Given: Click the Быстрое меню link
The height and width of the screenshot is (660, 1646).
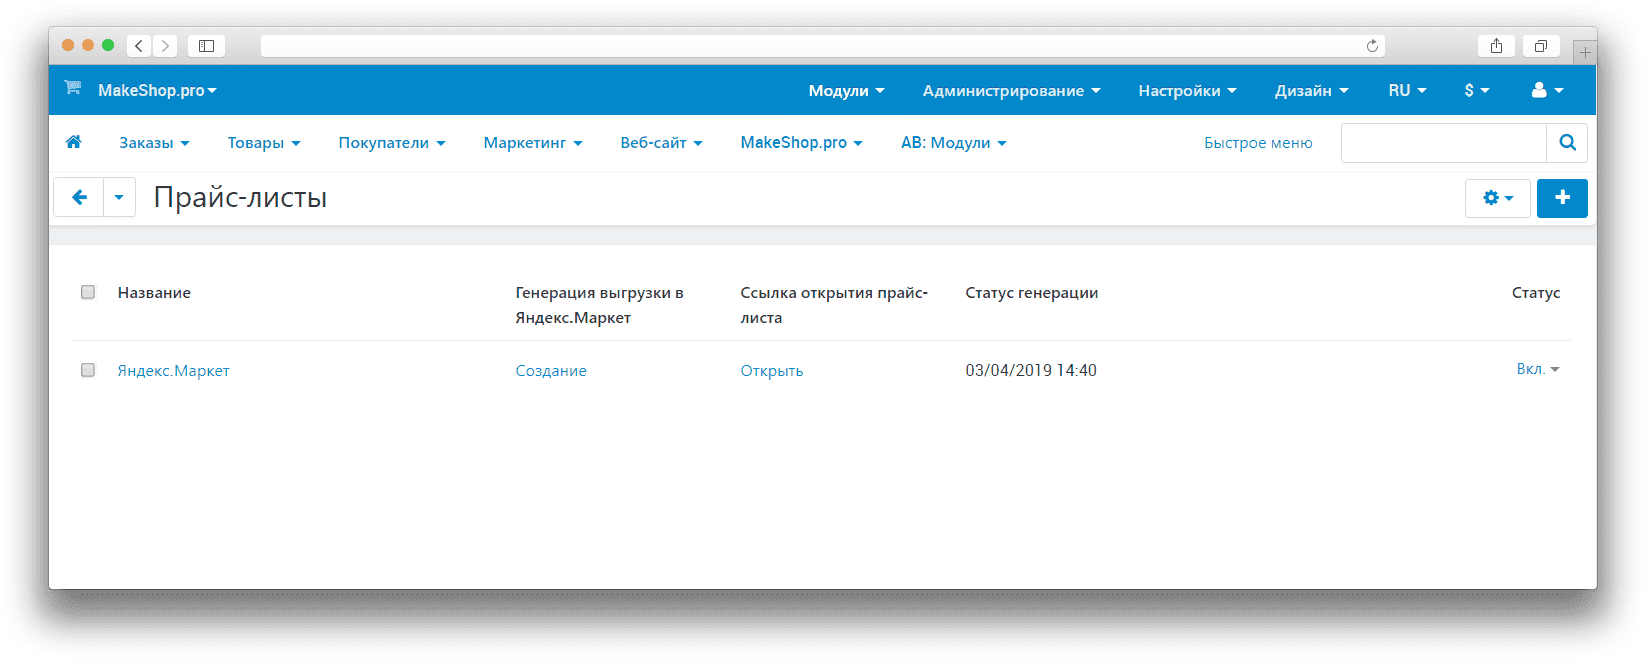Looking at the screenshot, I should [1258, 143].
